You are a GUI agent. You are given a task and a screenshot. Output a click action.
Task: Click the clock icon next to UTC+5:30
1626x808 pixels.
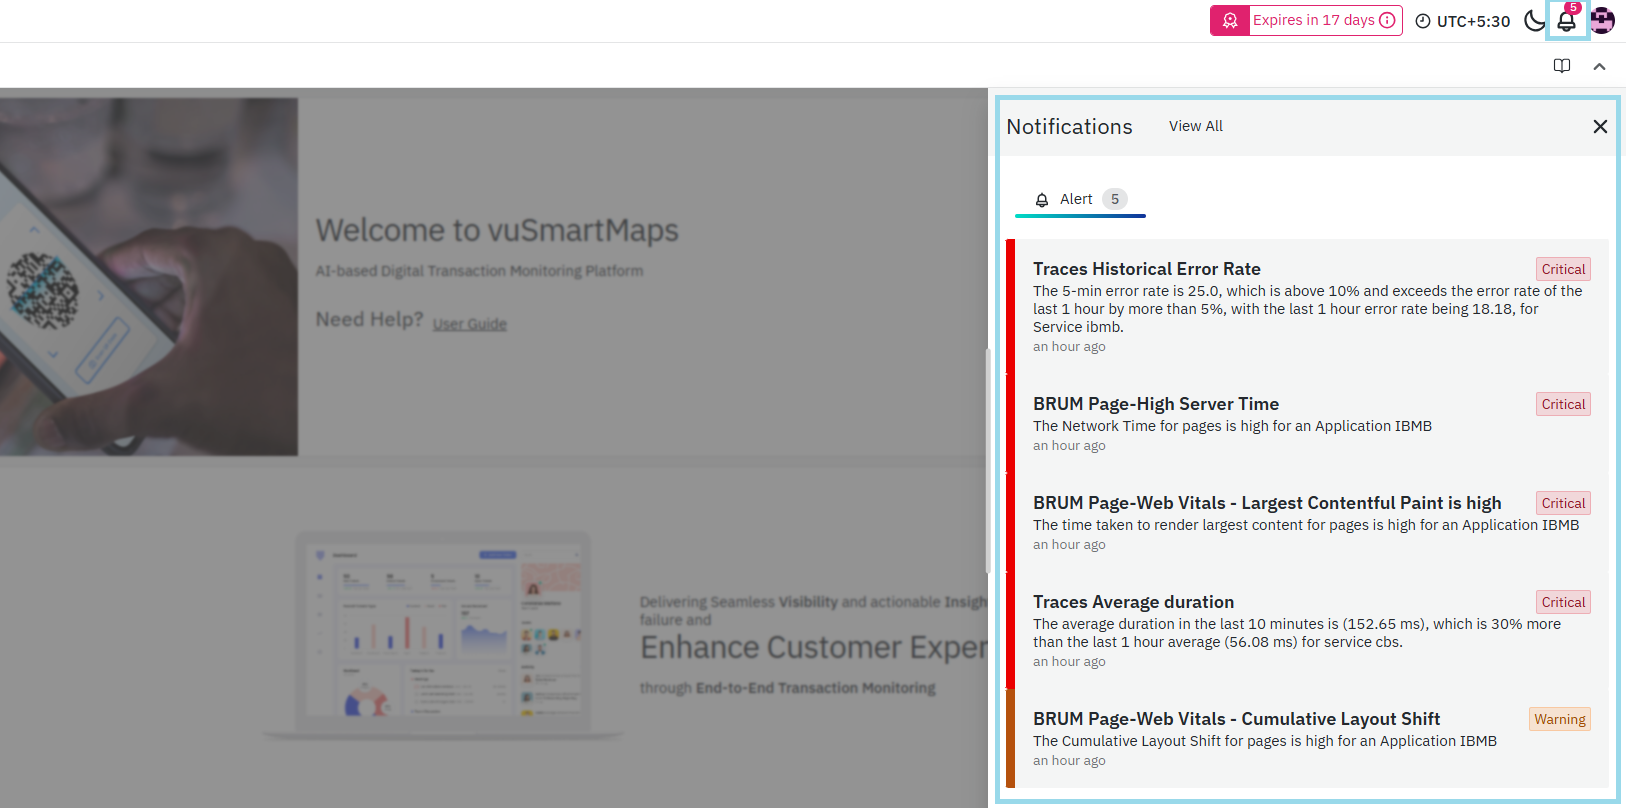click(x=1422, y=21)
